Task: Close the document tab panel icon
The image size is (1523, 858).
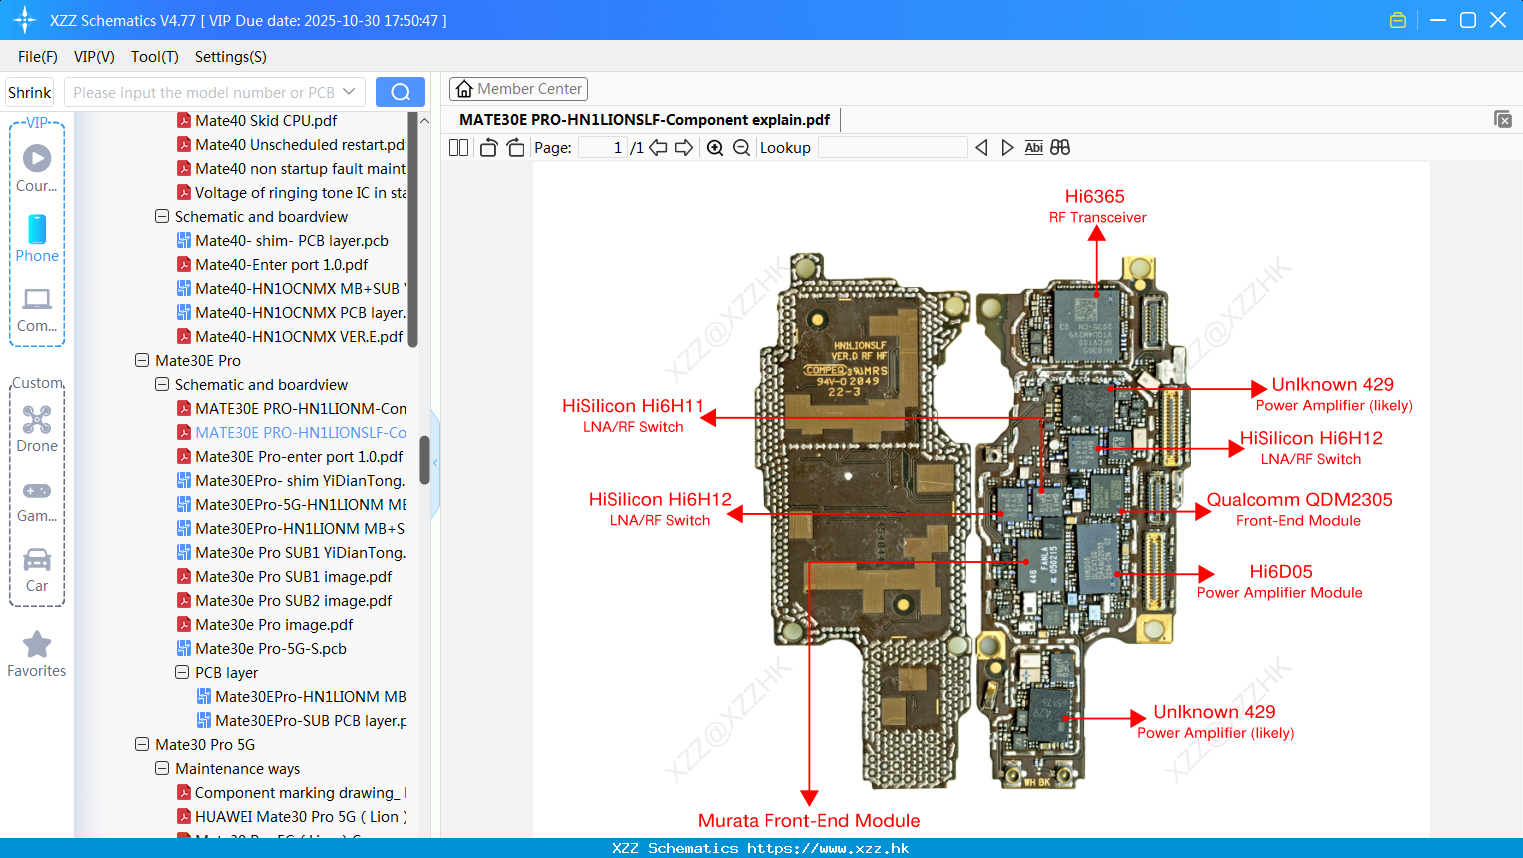Action: pyautogui.click(x=1503, y=119)
